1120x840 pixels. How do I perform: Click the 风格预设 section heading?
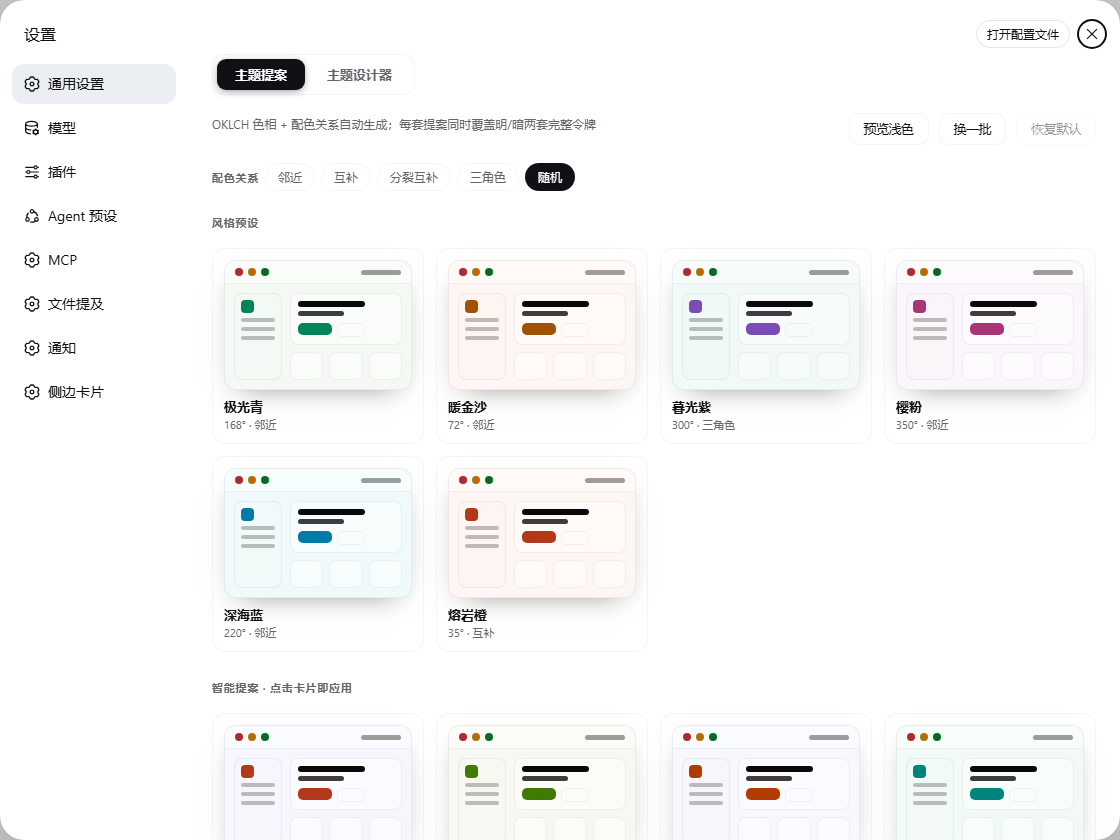[235, 223]
